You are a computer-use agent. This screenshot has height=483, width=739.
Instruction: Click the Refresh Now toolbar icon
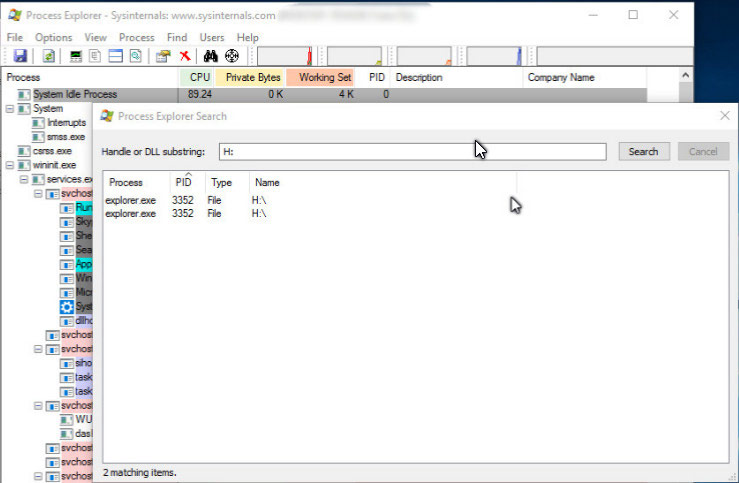pos(49,56)
